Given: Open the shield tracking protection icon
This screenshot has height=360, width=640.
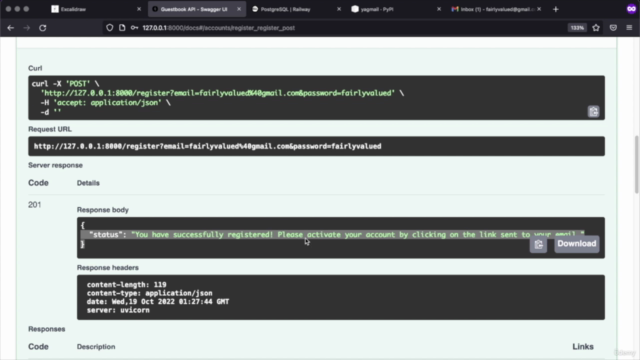Looking at the screenshot, I should coord(109,28).
